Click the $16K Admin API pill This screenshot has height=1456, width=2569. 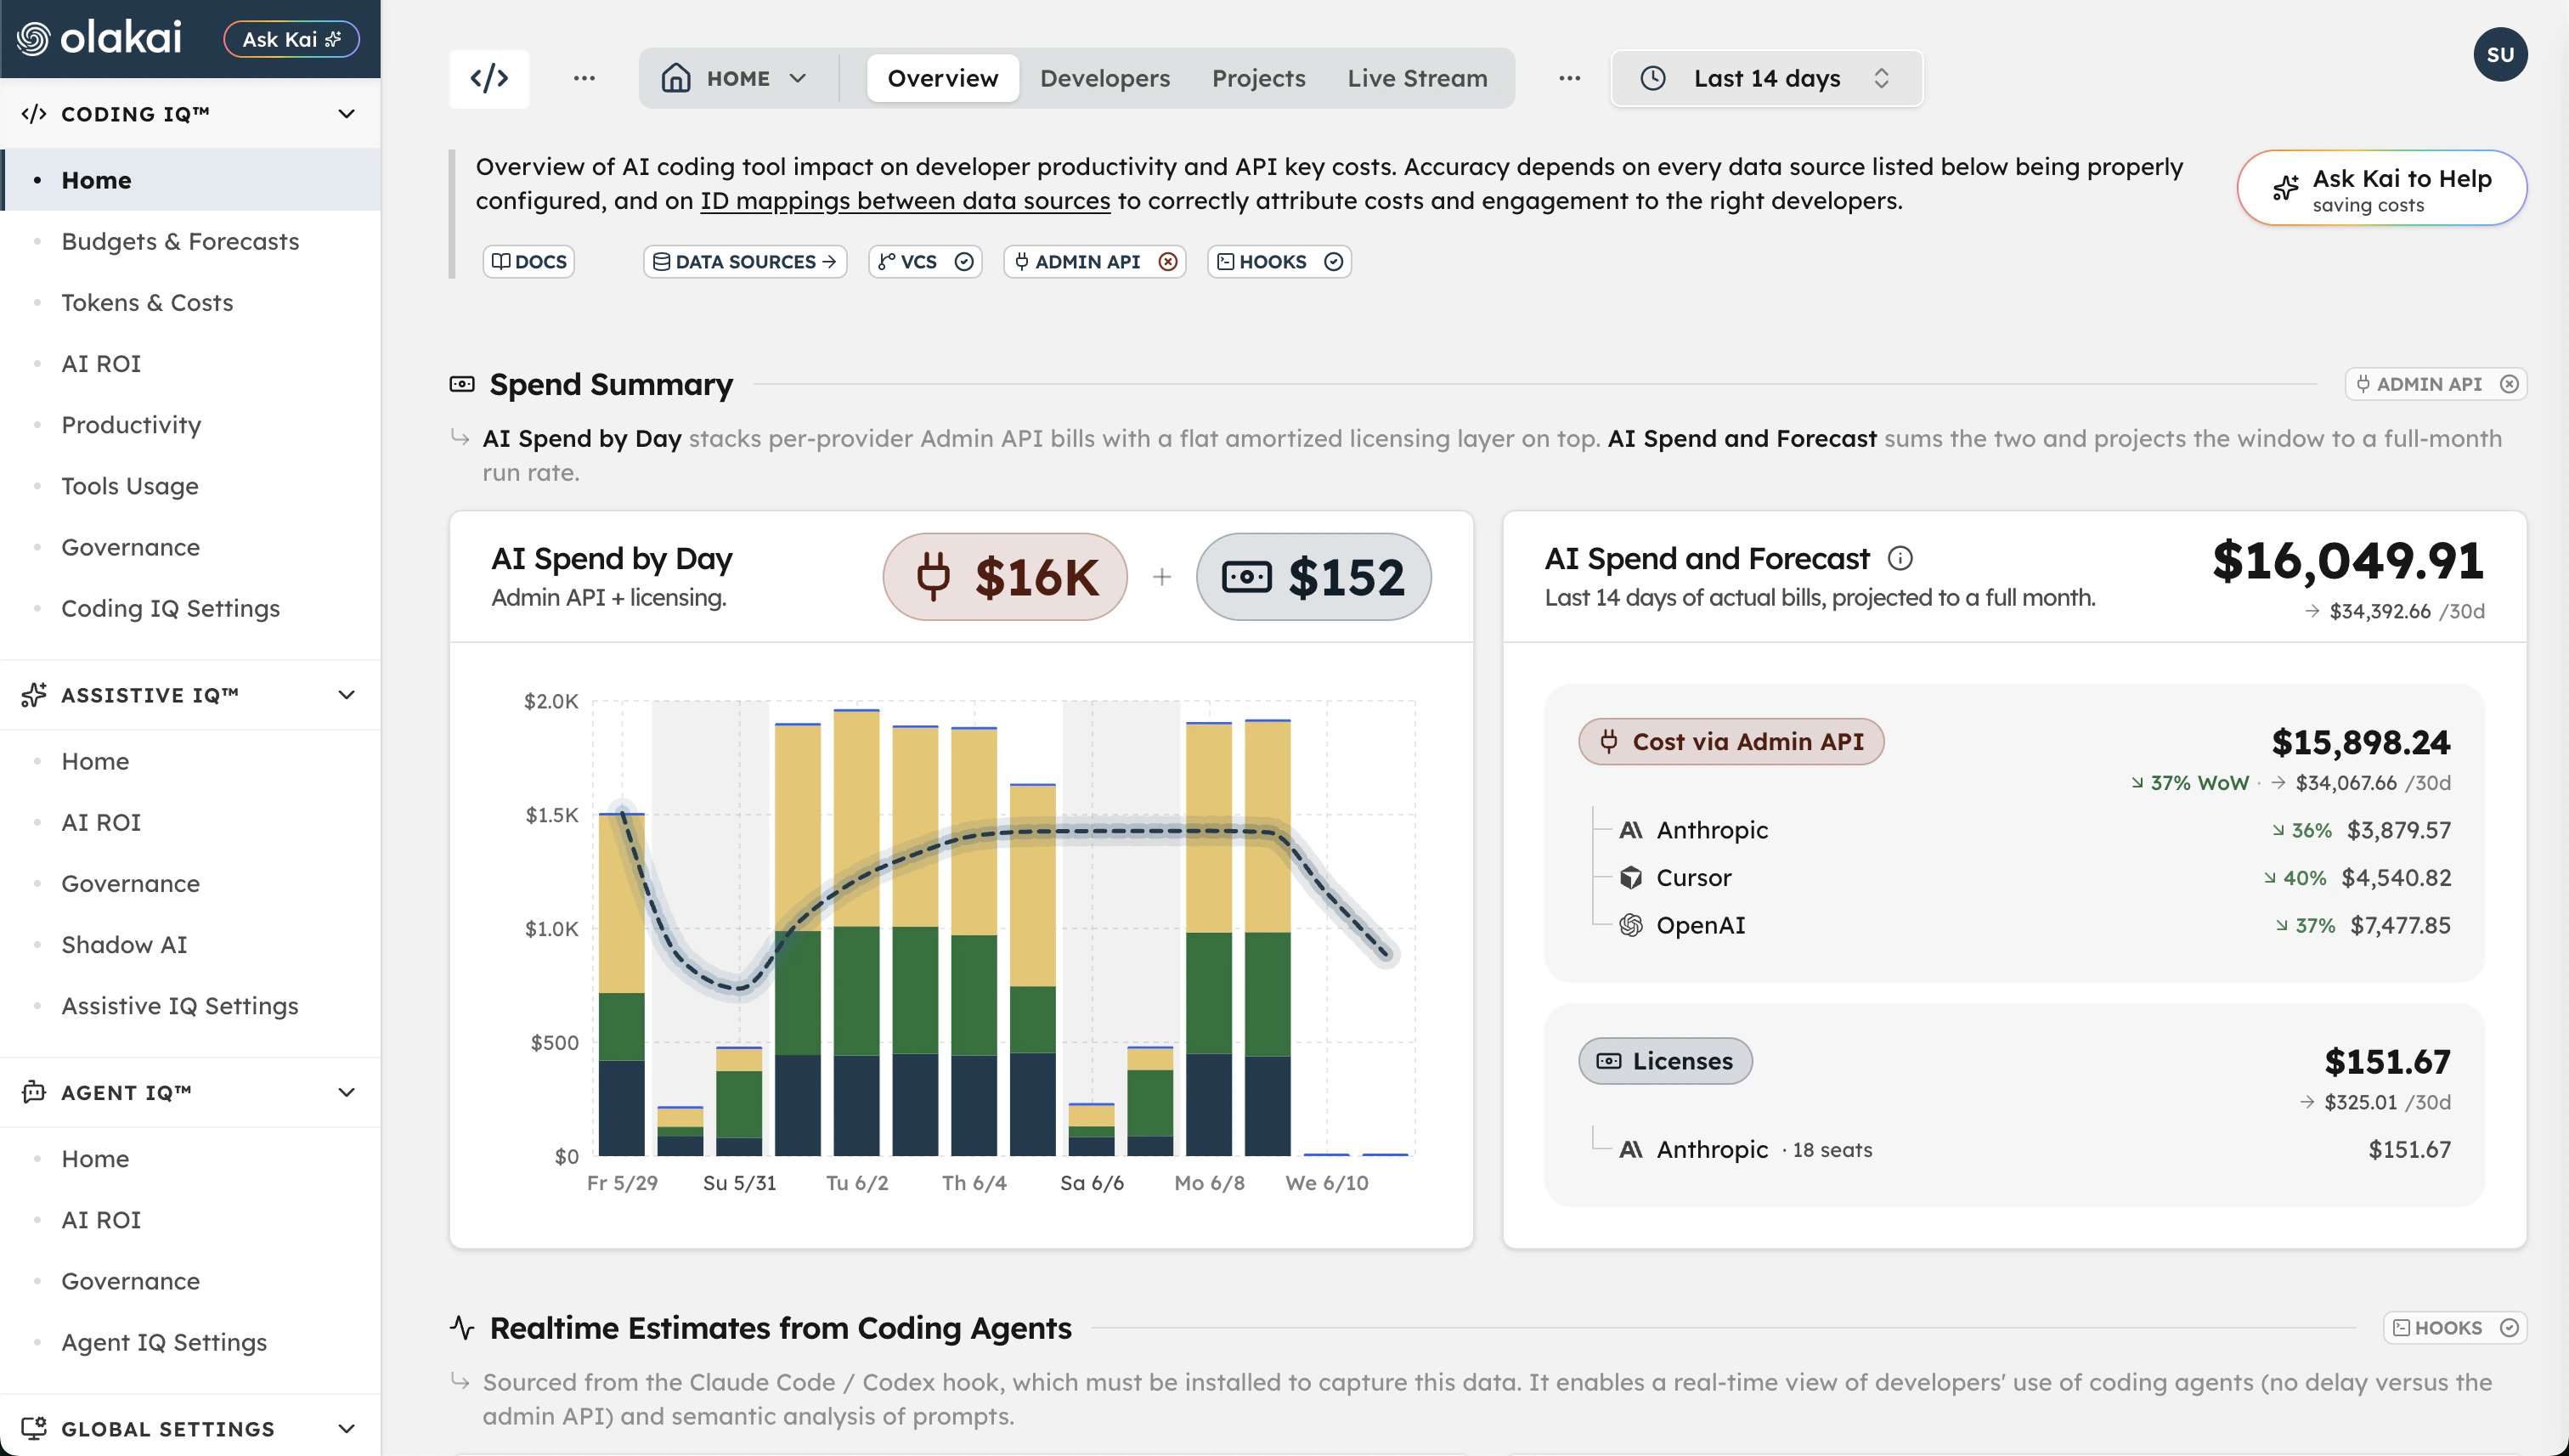pyautogui.click(x=1005, y=577)
